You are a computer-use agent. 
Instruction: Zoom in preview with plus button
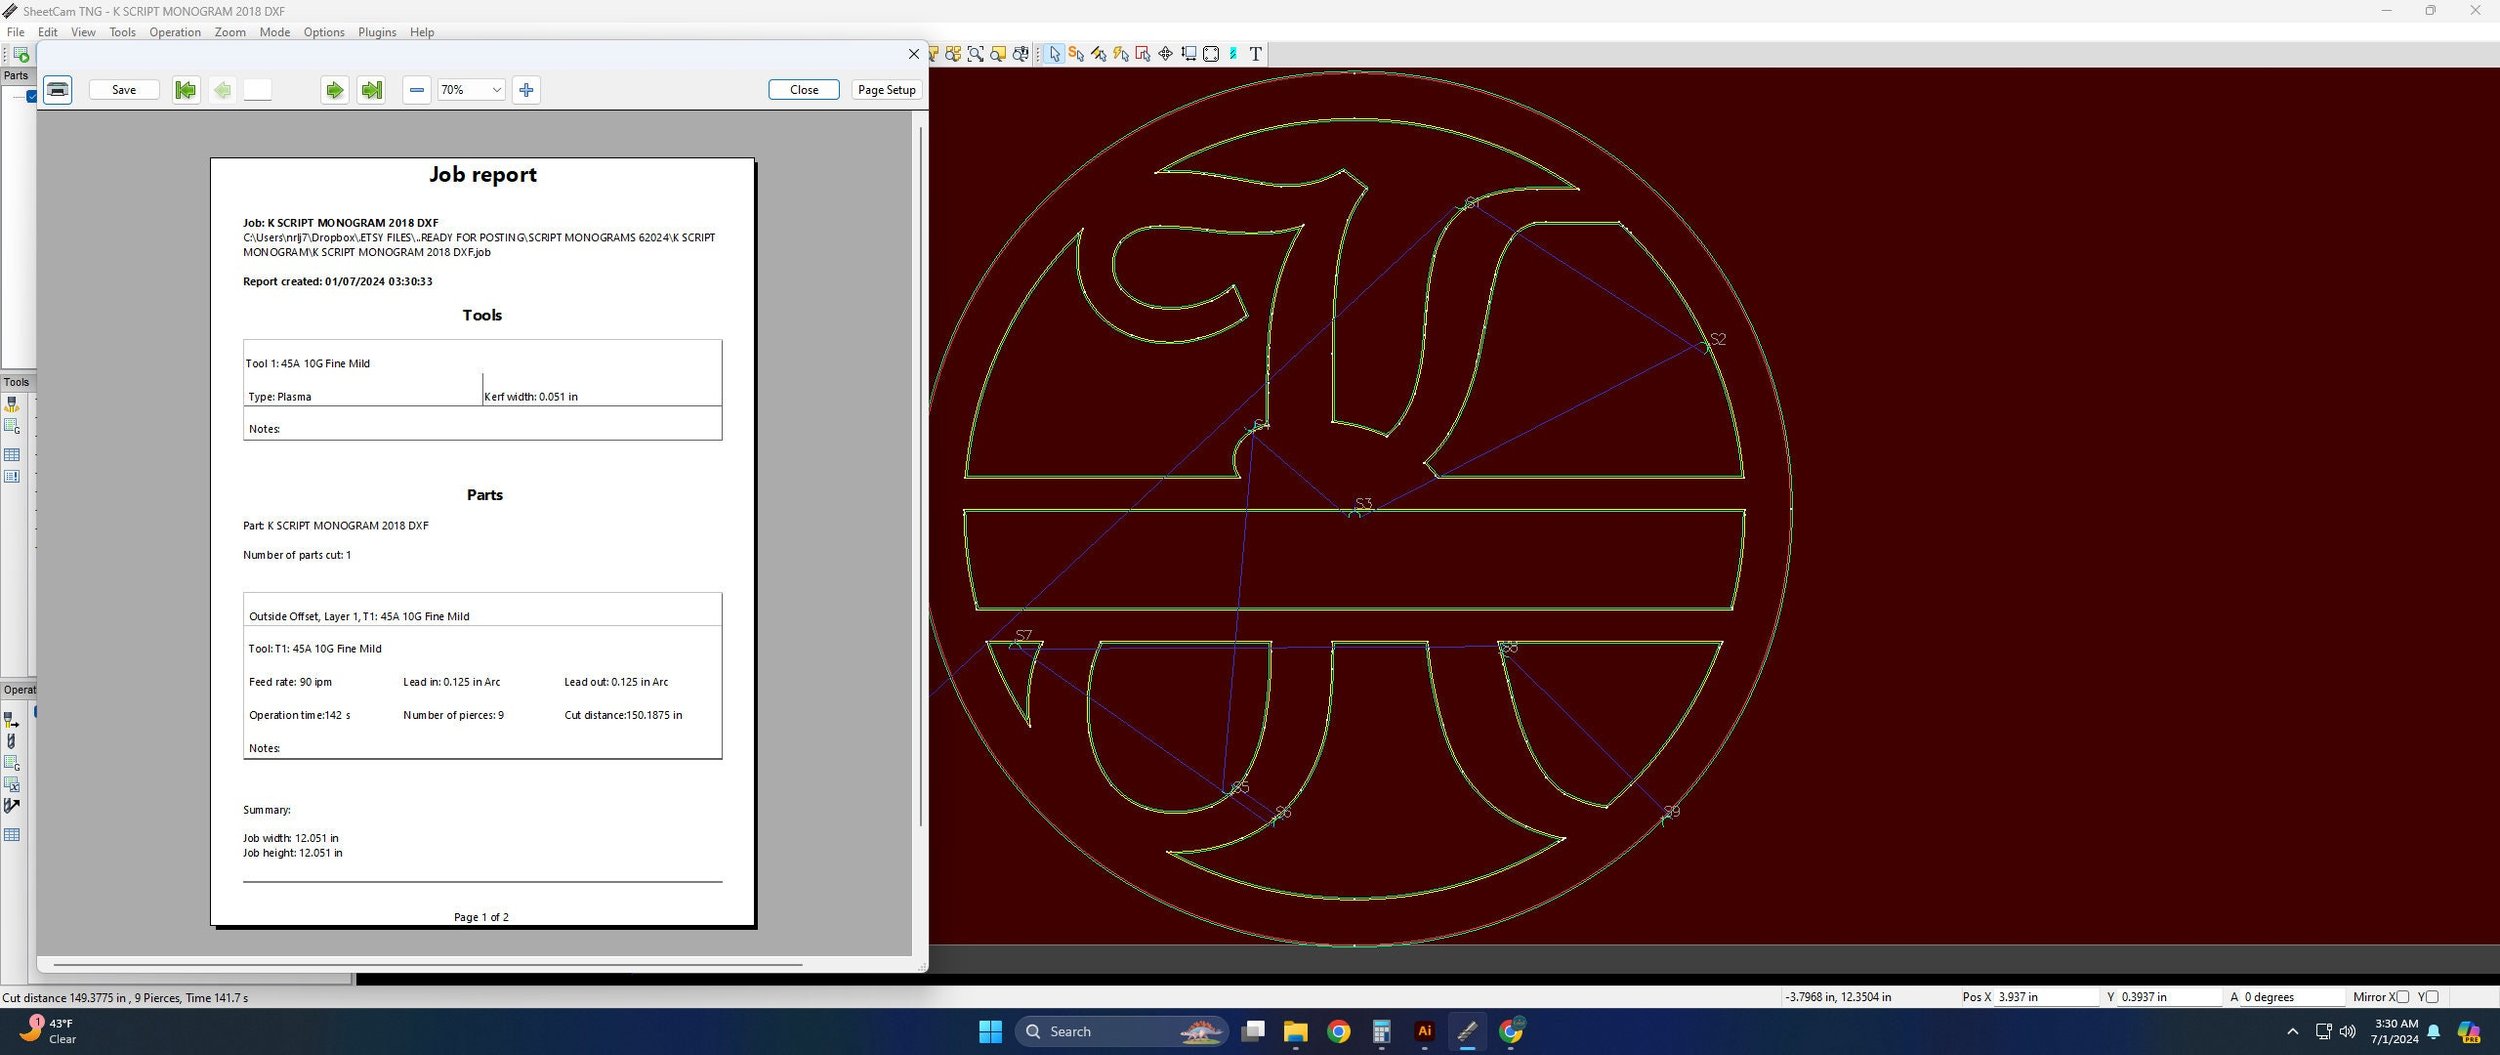tap(526, 90)
